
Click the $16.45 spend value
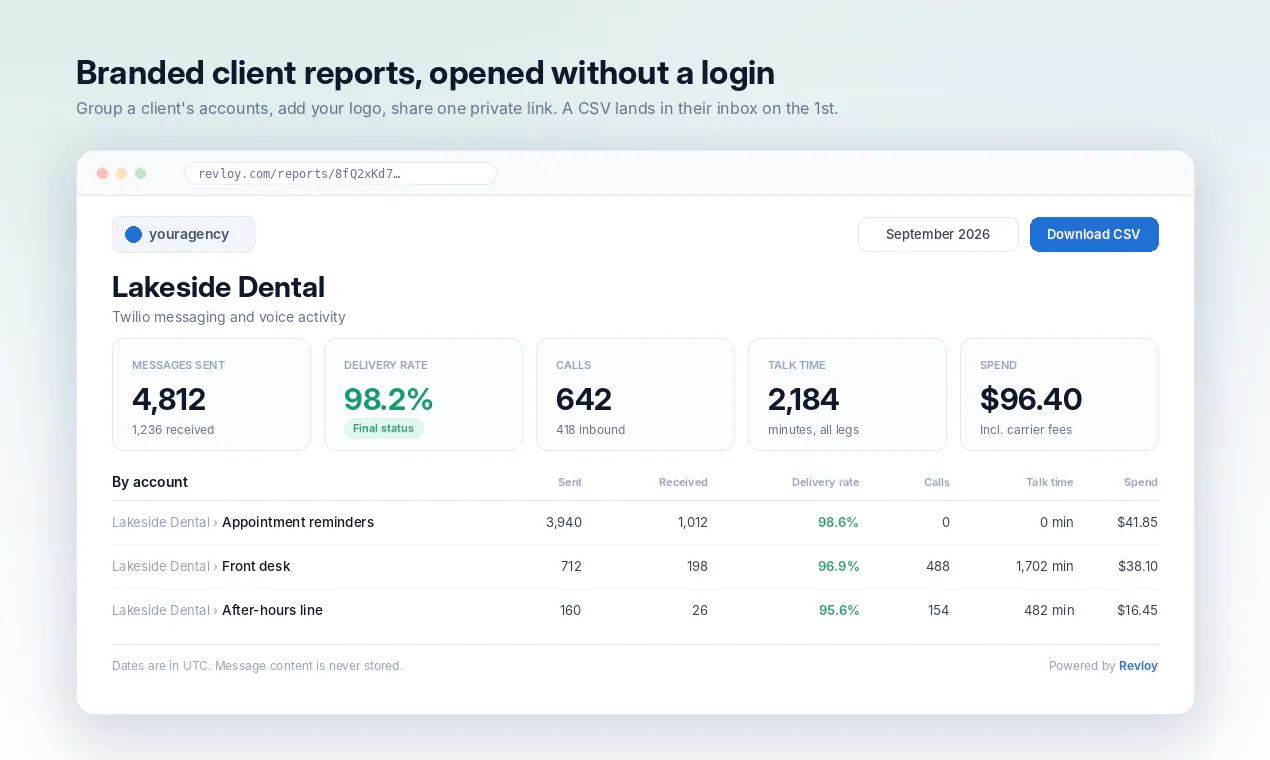click(1137, 610)
